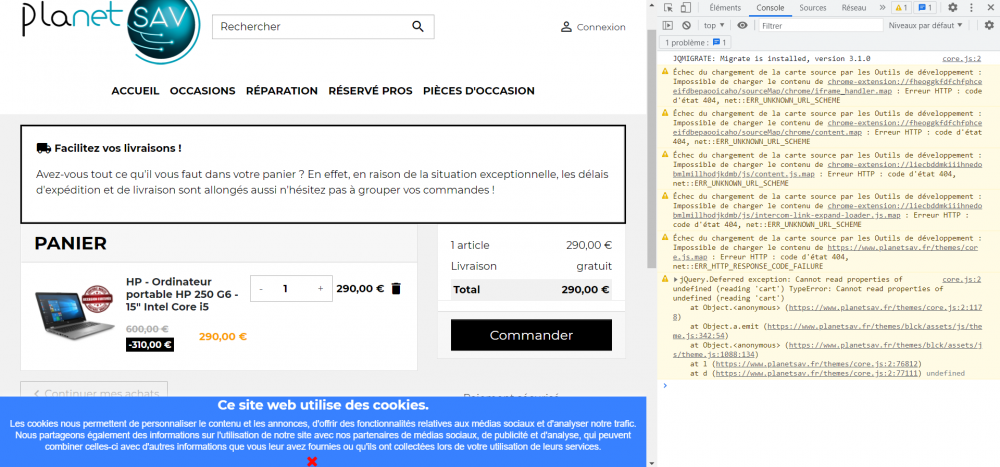The image size is (1000, 467).
Task: Show the console sidebar
Action: point(668,26)
